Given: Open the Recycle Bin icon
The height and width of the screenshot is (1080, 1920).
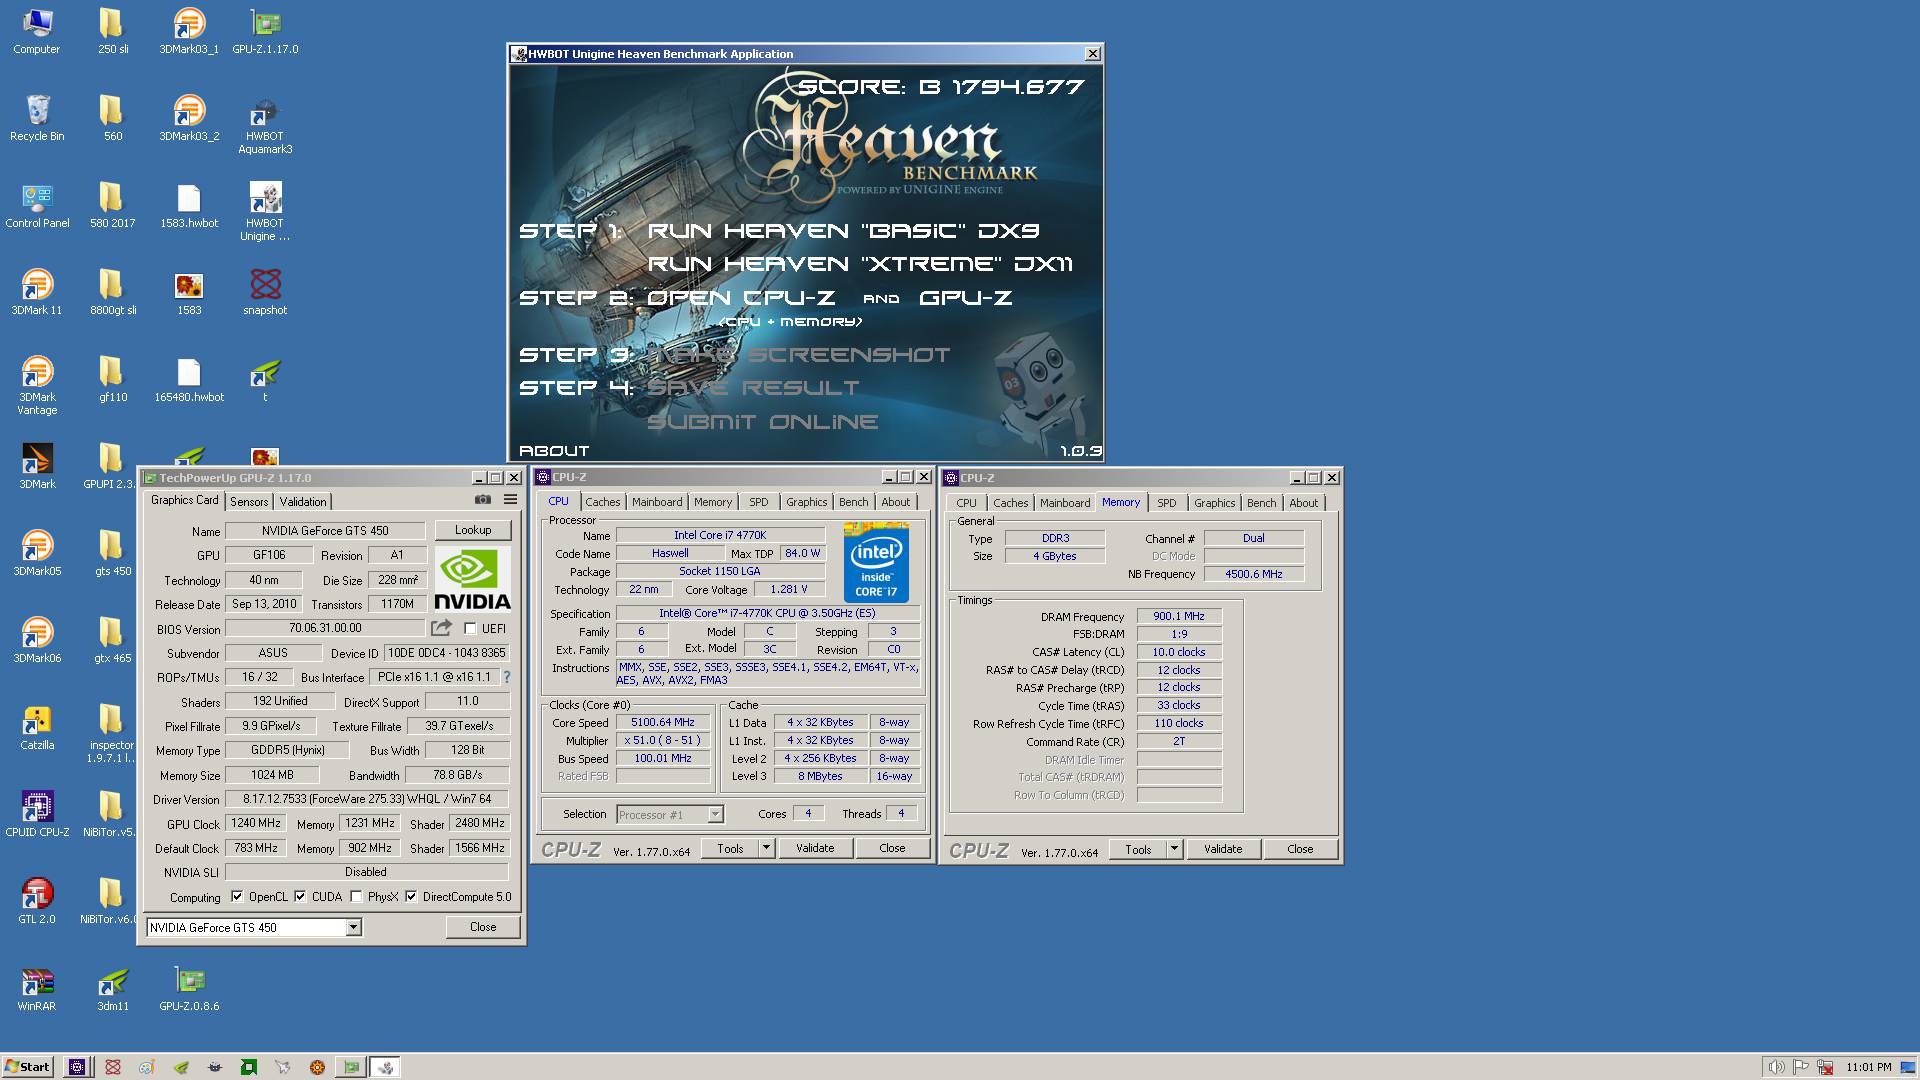Looking at the screenshot, I should pyautogui.click(x=37, y=119).
